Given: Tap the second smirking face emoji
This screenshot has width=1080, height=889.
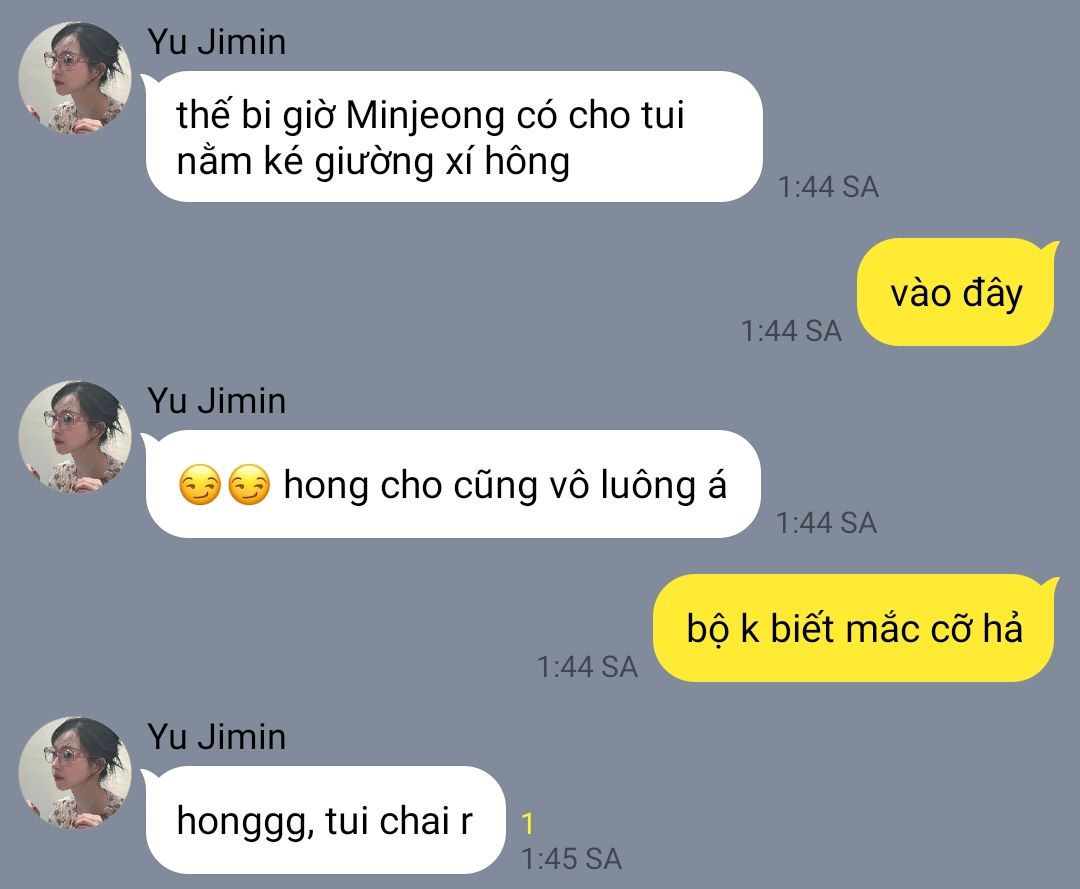Looking at the screenshot, I should (249, 485).
